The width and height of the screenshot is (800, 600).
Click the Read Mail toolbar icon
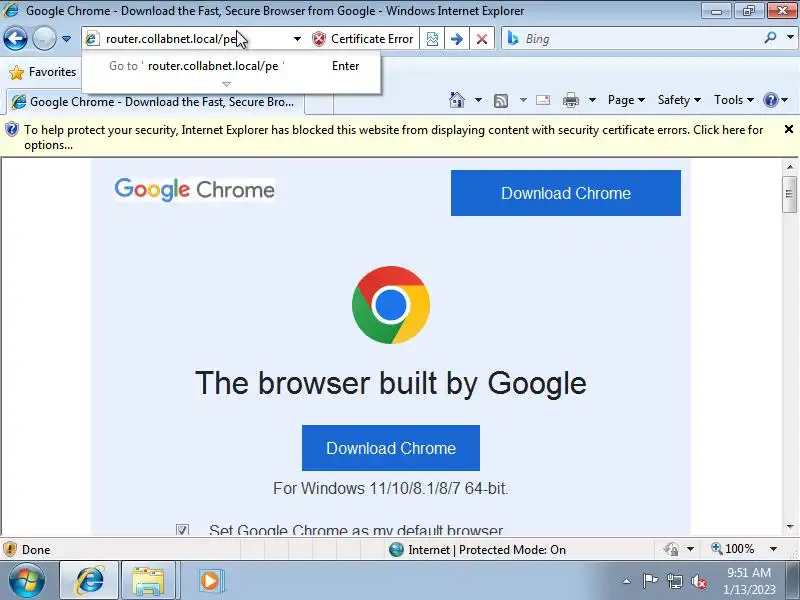(x=543, y=100)
